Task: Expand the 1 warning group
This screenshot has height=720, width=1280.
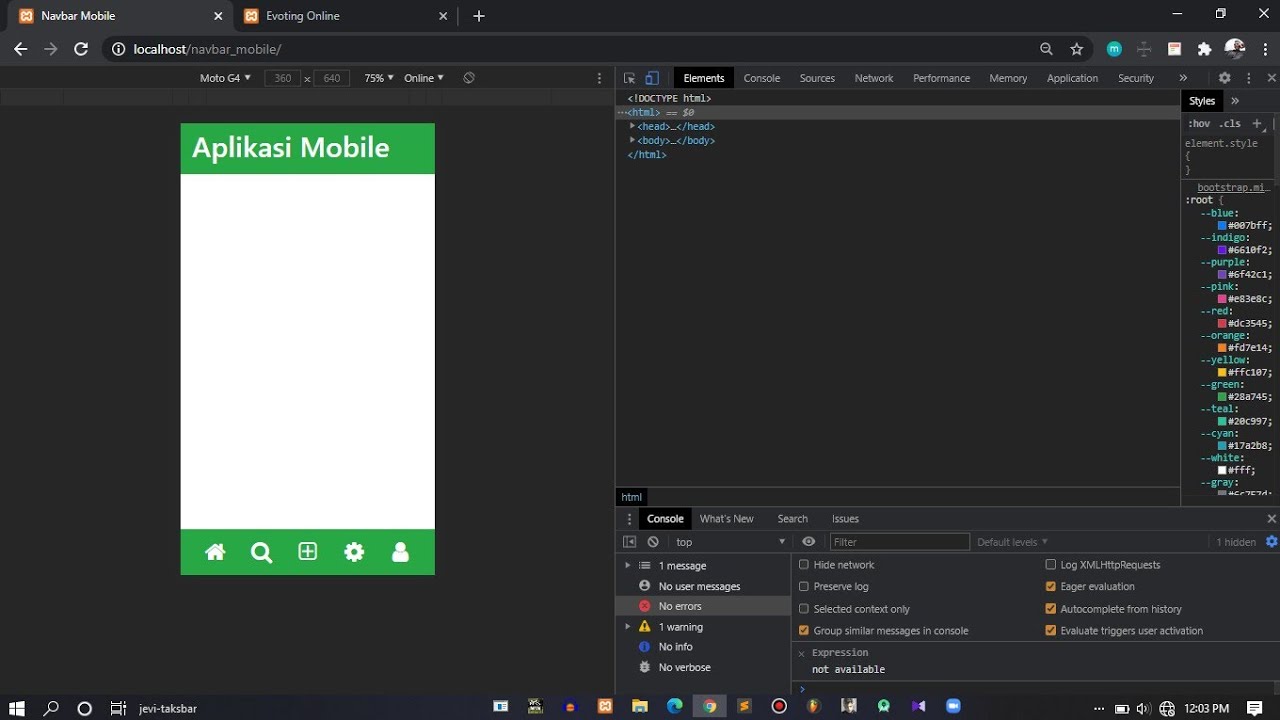Action: pos(628,627)
